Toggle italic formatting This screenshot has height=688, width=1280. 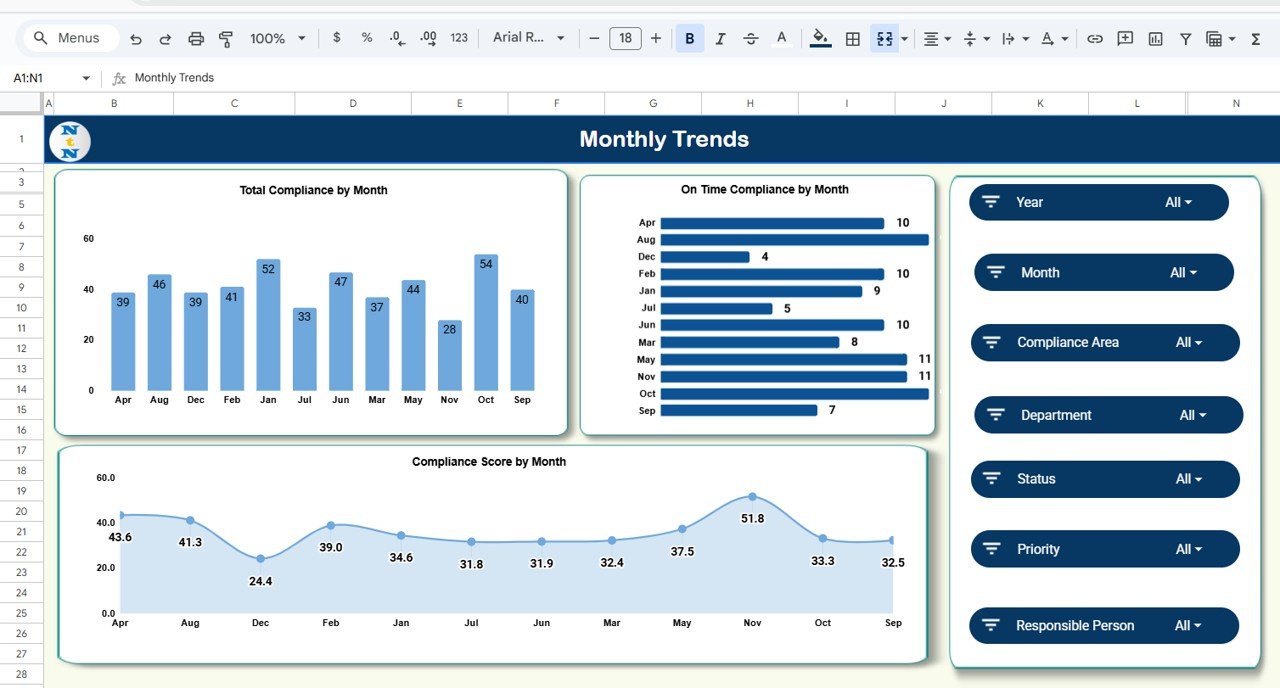coord(721,38)
